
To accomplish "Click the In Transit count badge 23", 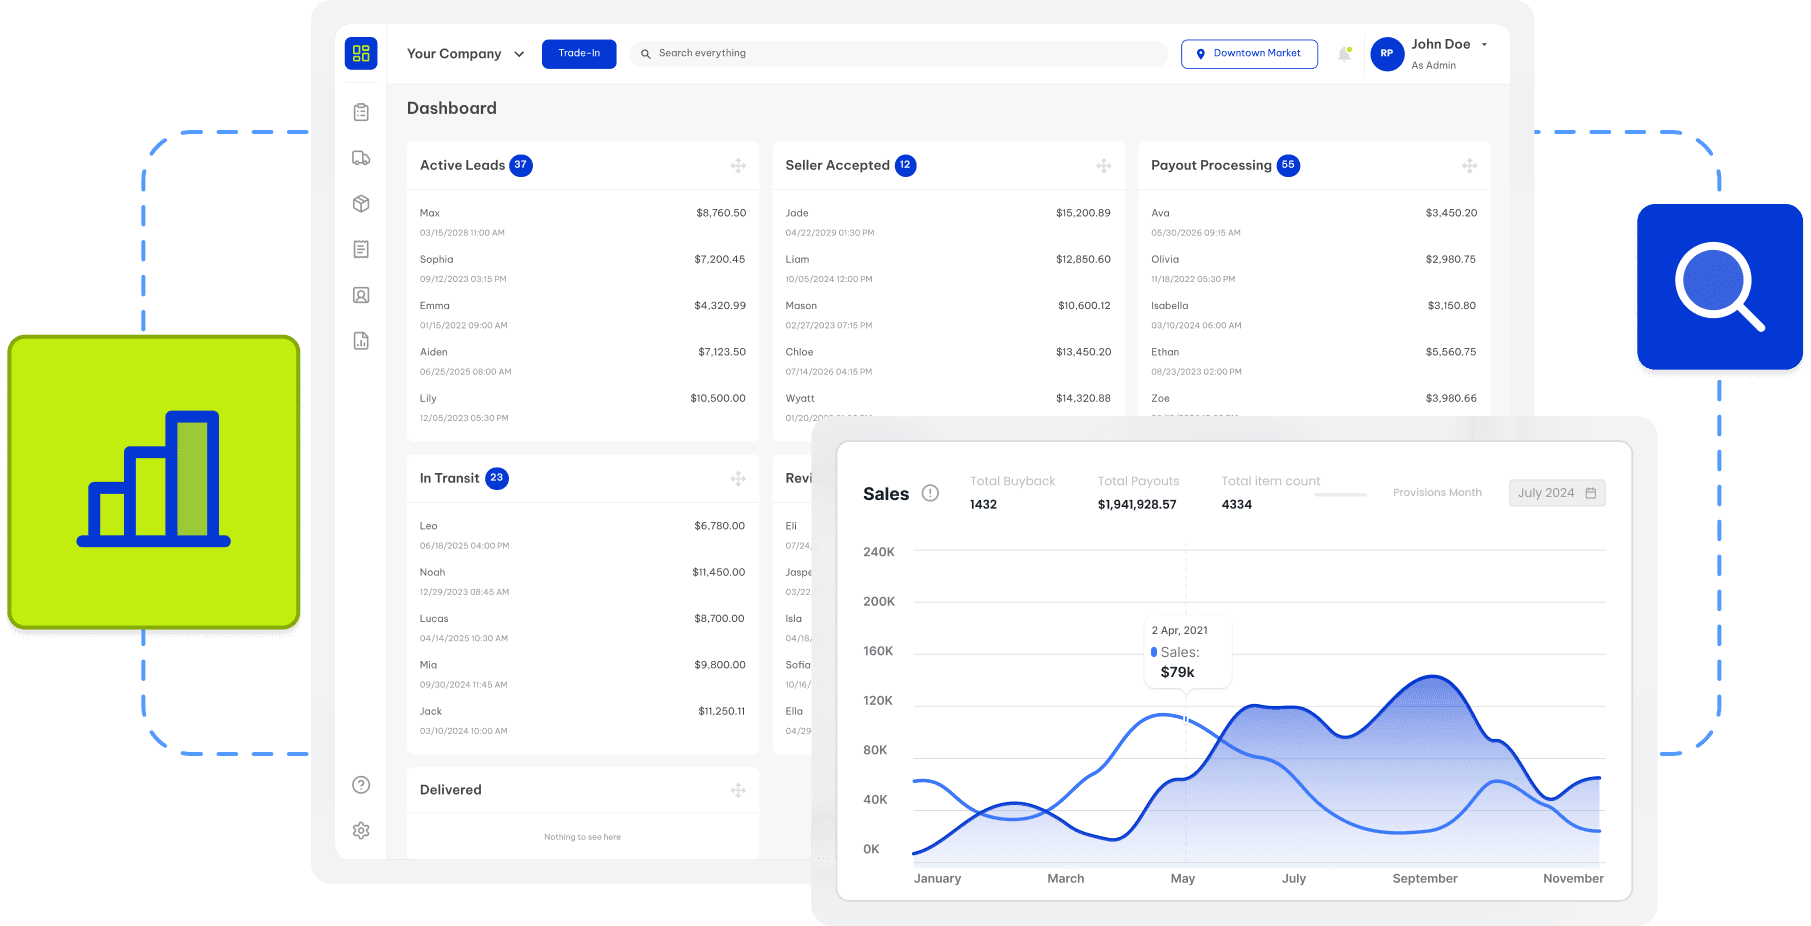I will (497, 479).
